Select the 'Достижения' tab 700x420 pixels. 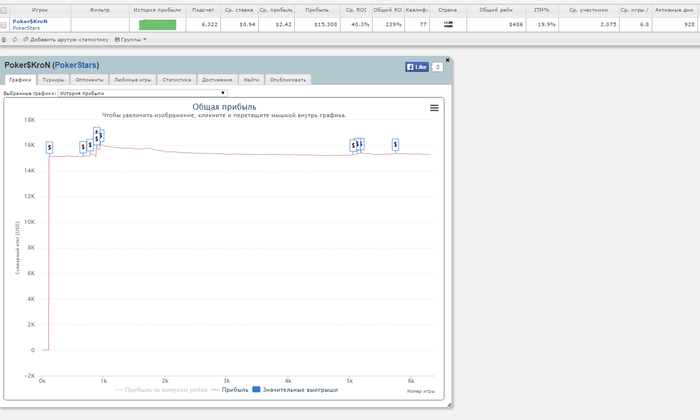[217, 80]
